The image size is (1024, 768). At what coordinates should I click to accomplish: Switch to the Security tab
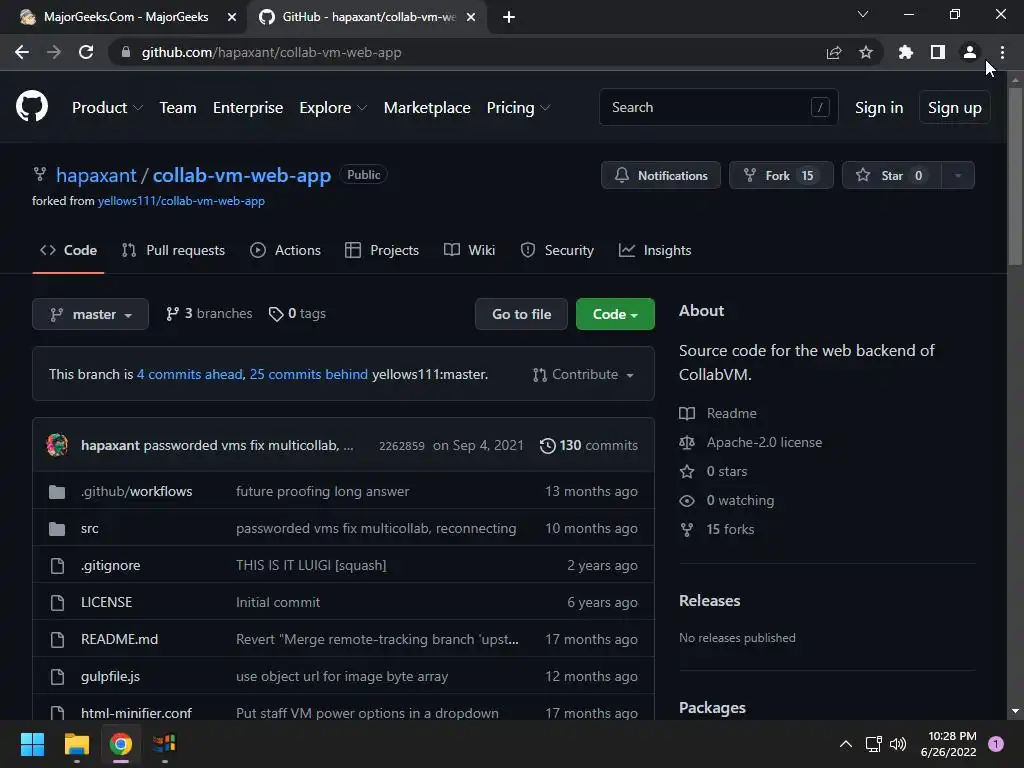(557, 250)
